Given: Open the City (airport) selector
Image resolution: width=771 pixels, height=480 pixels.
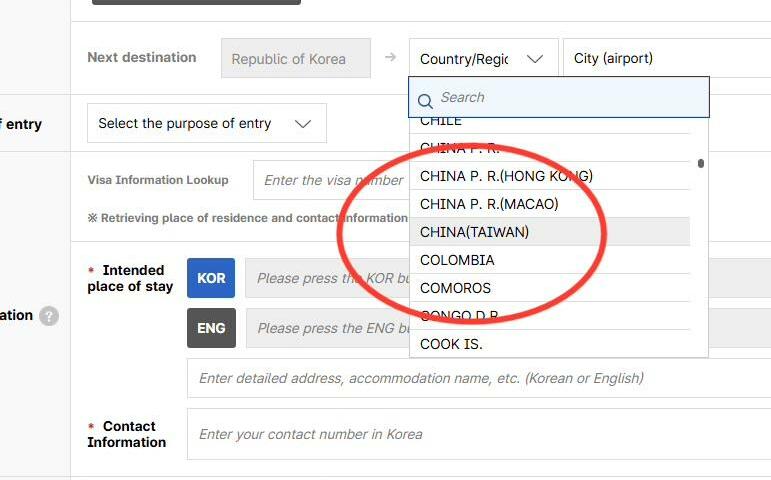Looking at the screenshot, I should click(x=665, y=59).
